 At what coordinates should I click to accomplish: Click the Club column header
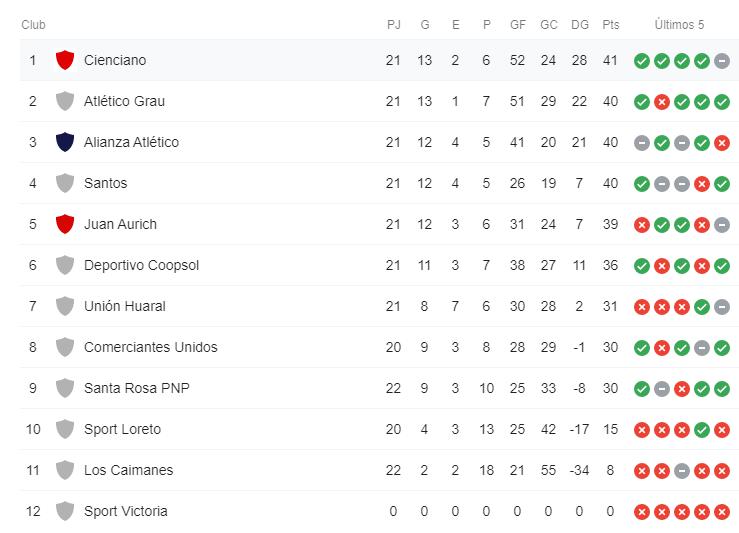pyautogui.click(x=33, y=25)
